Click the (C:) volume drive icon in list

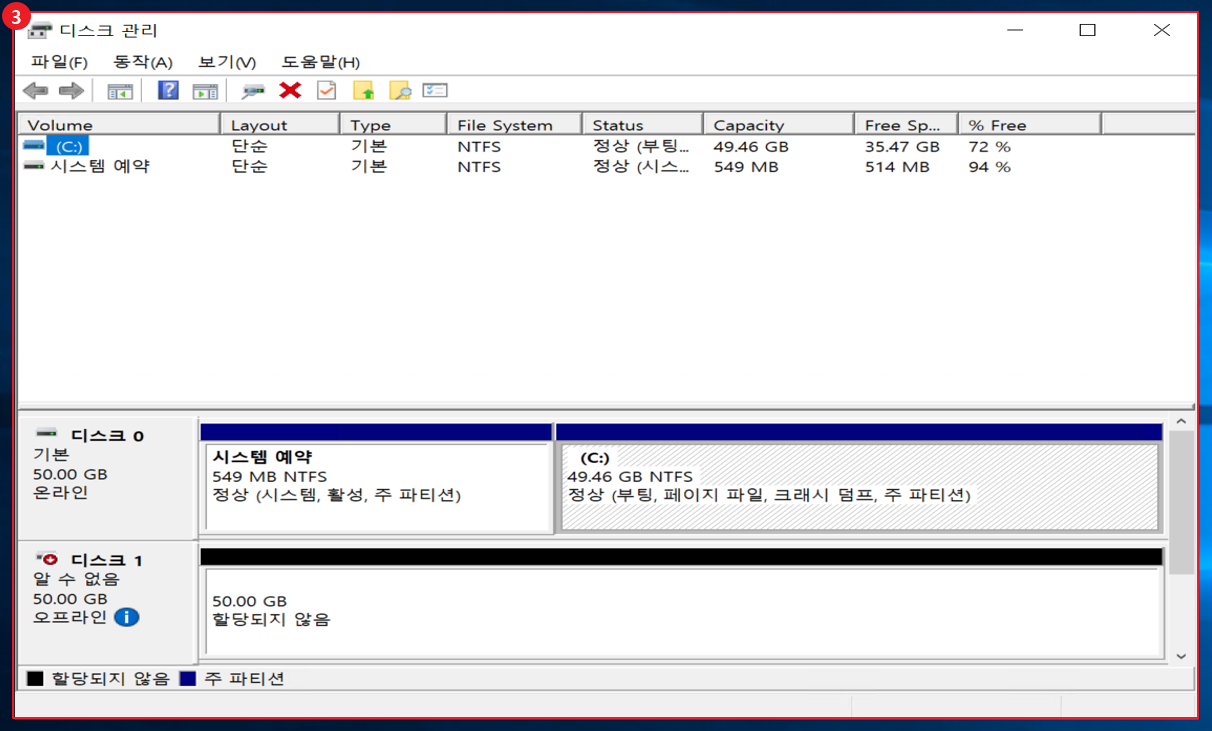tap(34, 146)
